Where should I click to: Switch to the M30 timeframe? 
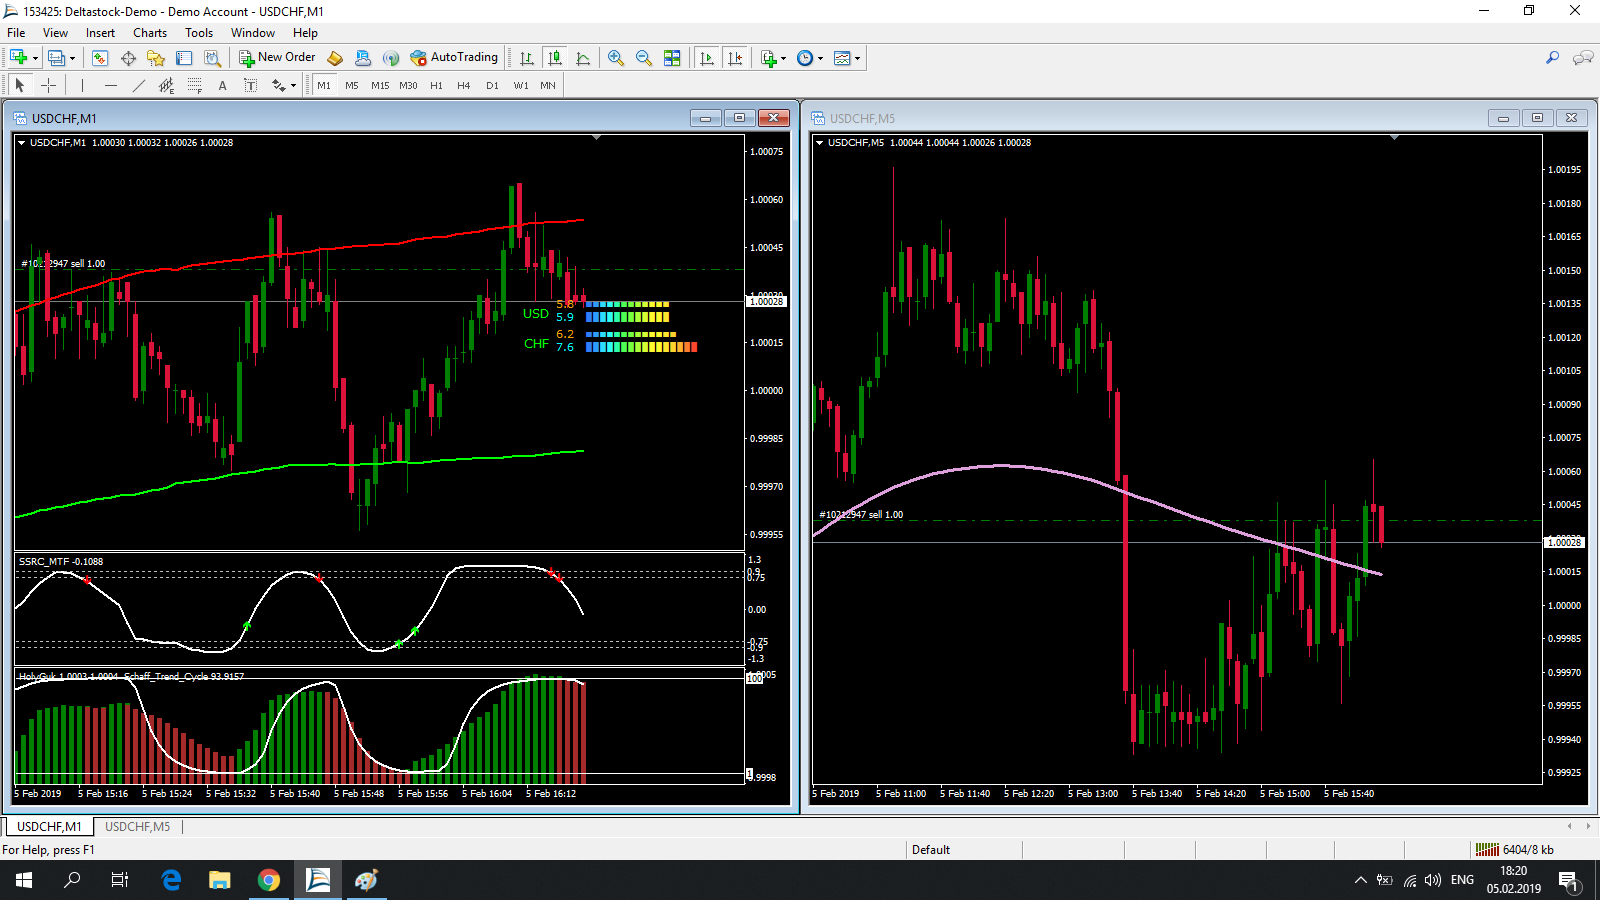tap(408, 85)
